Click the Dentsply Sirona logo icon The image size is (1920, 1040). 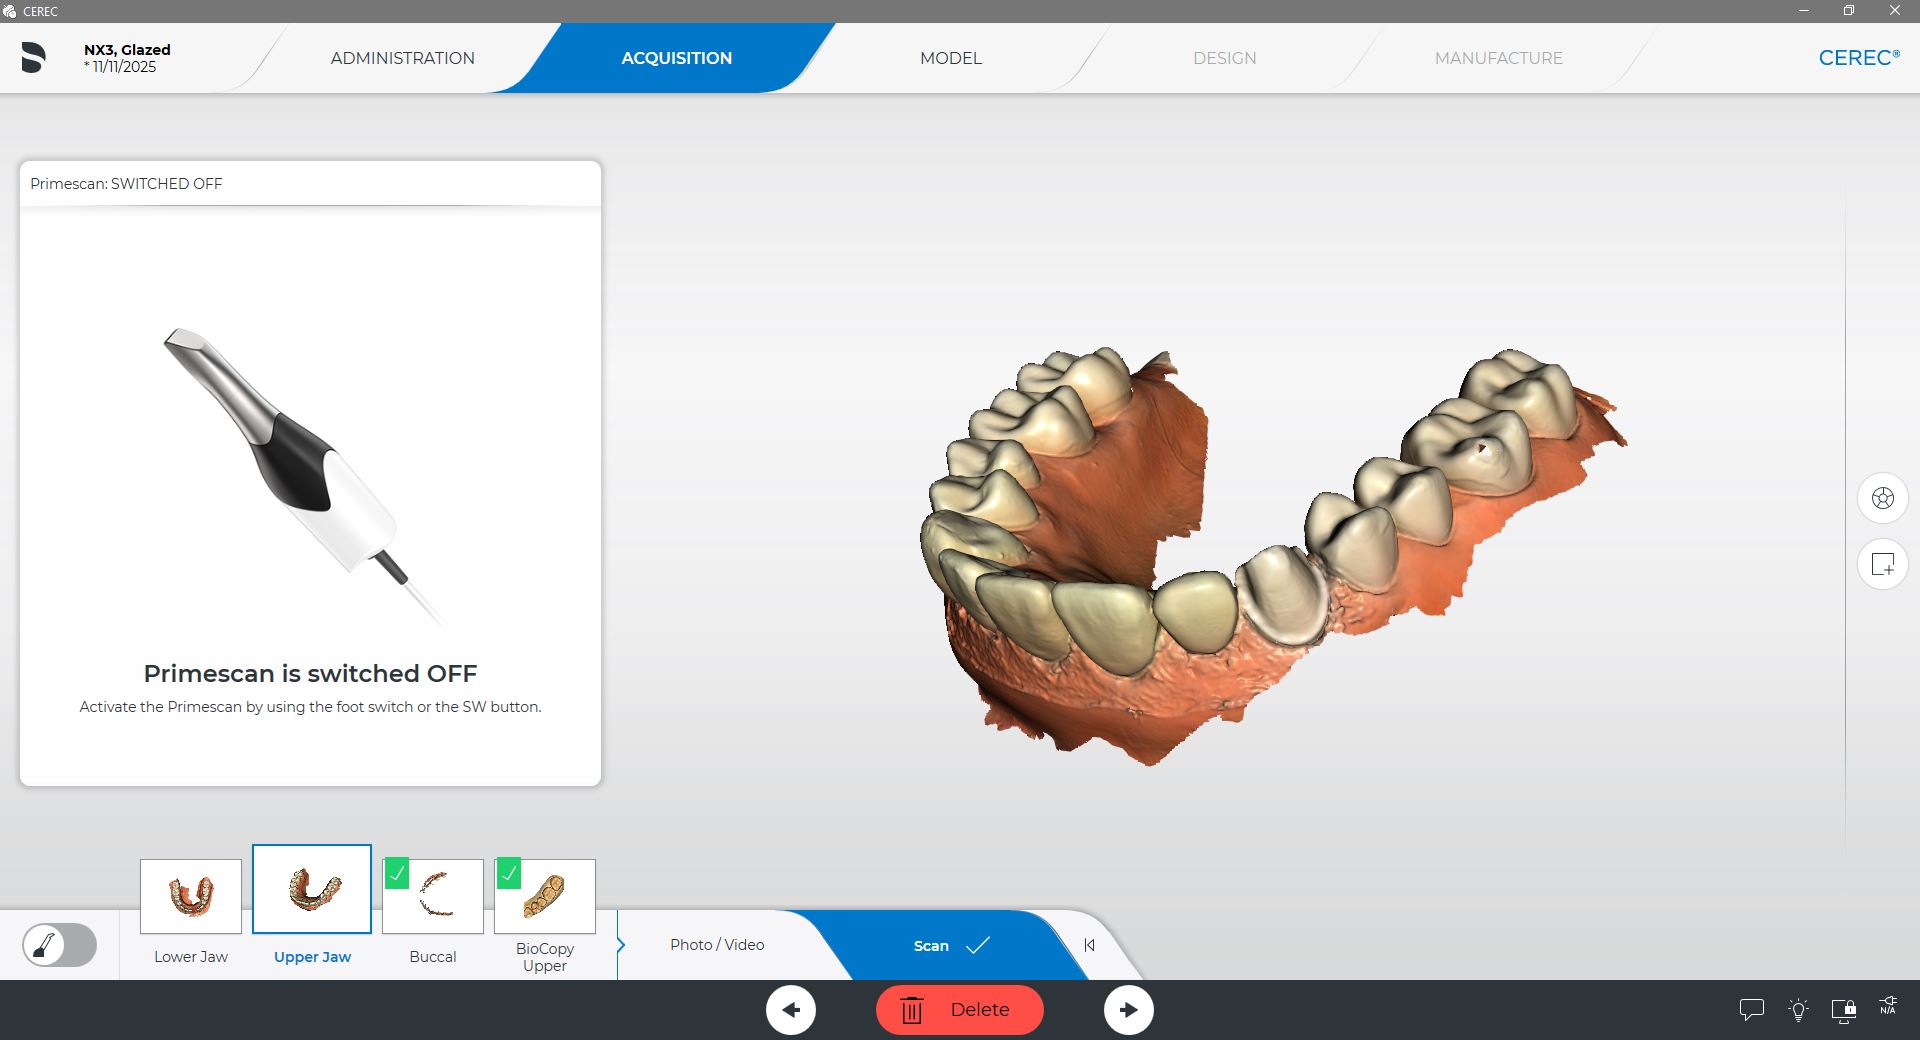point(33,58)
